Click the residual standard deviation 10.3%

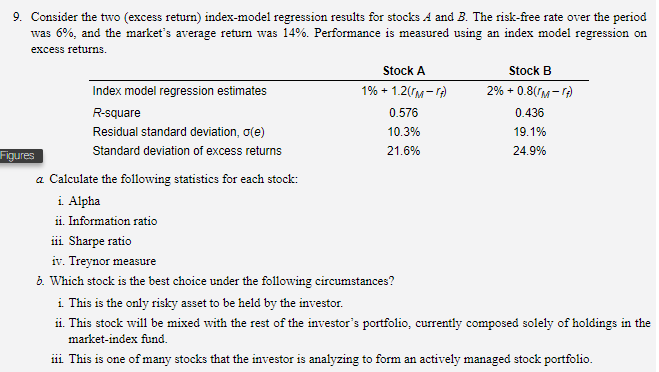[x=403, y=132]
